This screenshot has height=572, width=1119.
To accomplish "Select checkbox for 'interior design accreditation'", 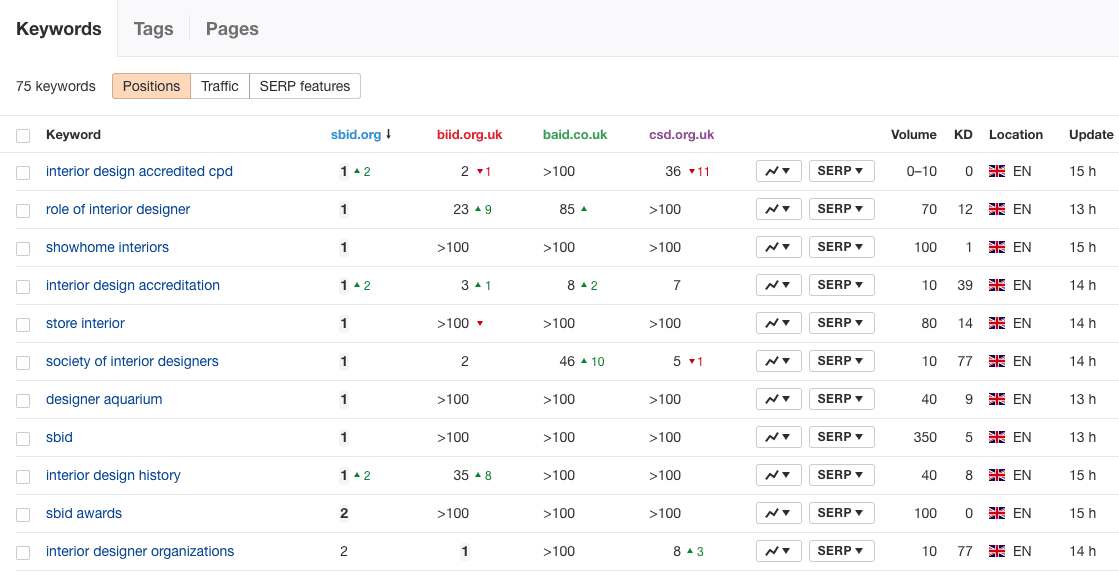I will pos(23,286).
